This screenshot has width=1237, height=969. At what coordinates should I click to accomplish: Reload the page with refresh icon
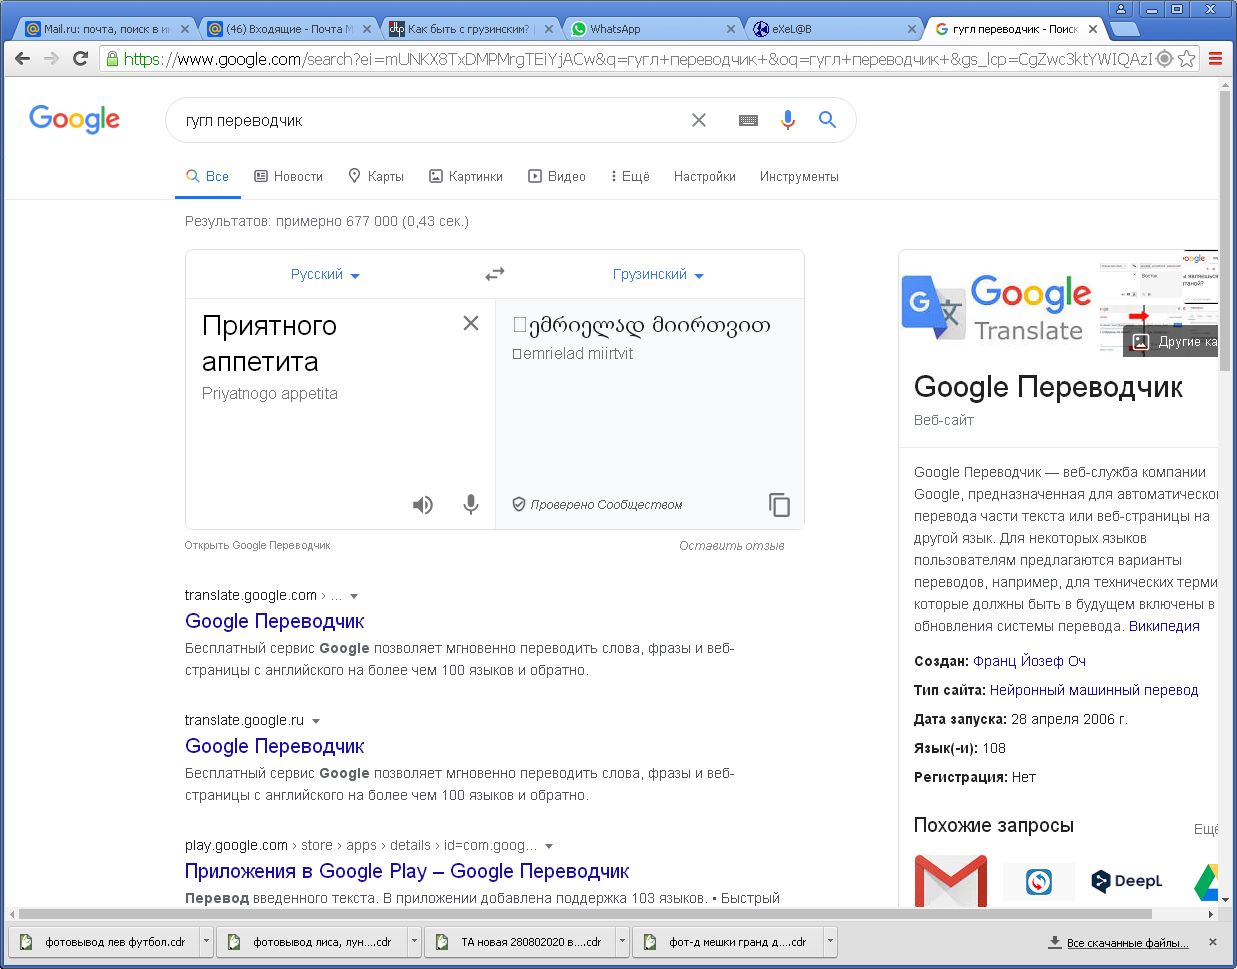click(81, 59)
